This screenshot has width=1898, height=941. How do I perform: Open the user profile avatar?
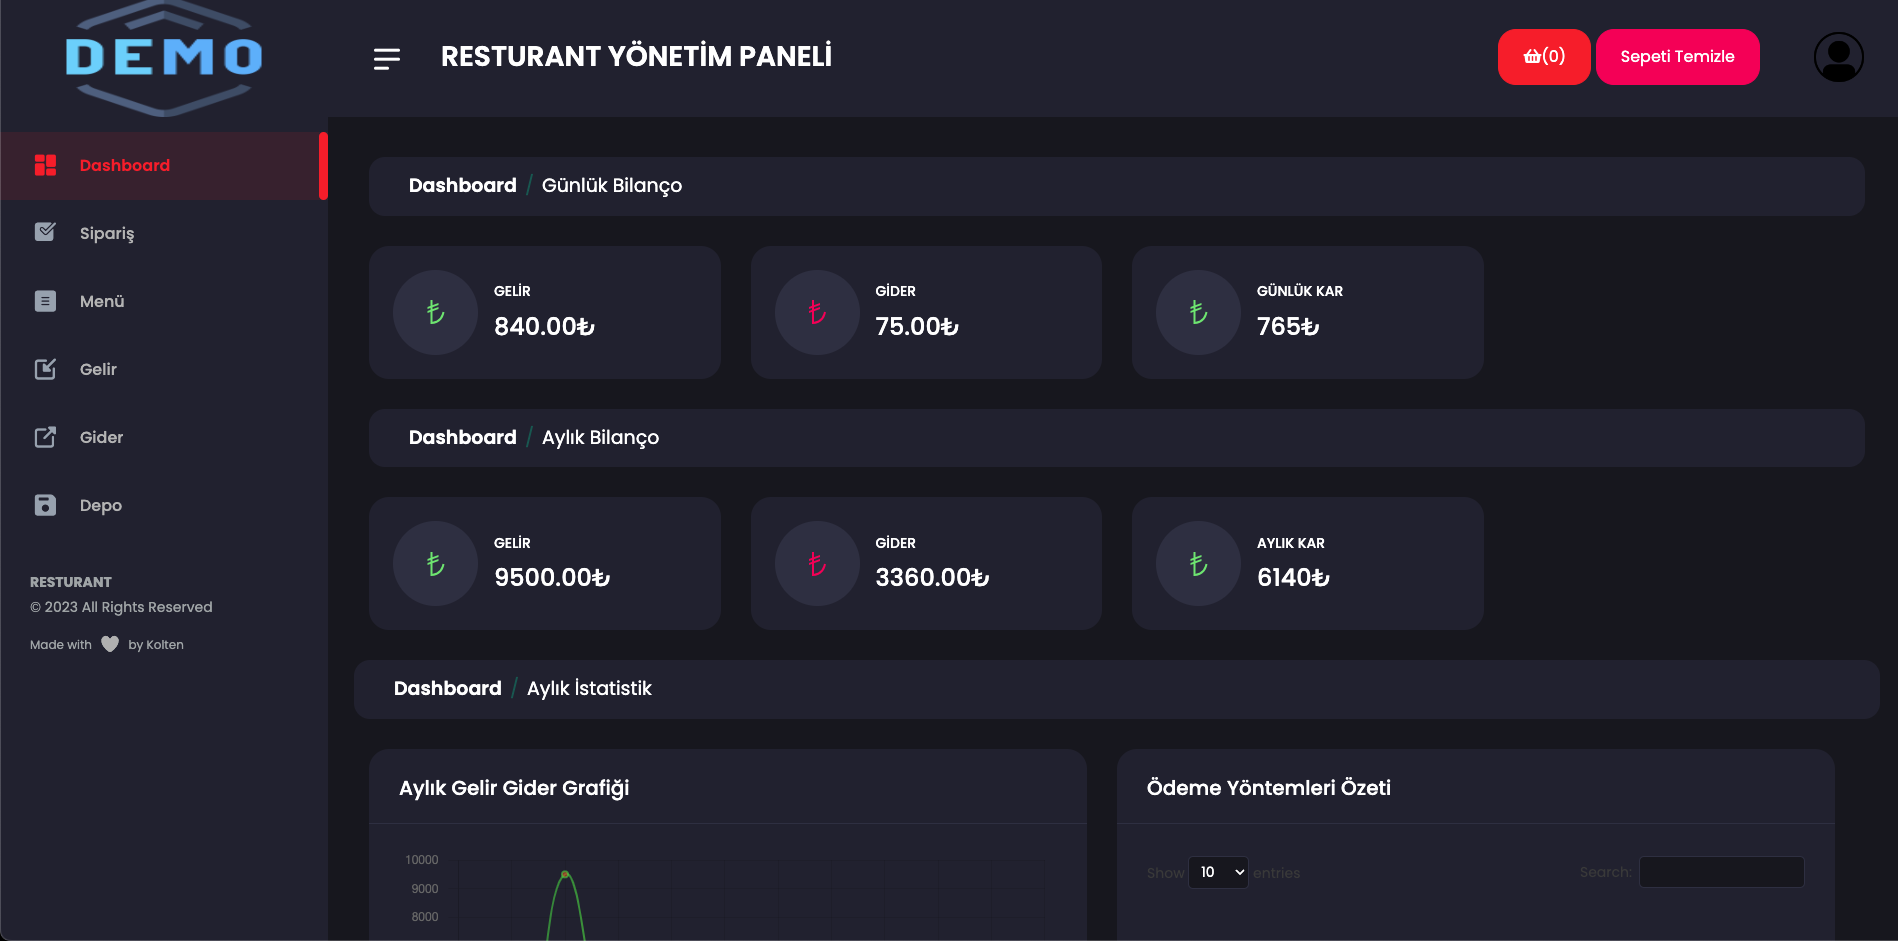click(x=1838, y=57)
